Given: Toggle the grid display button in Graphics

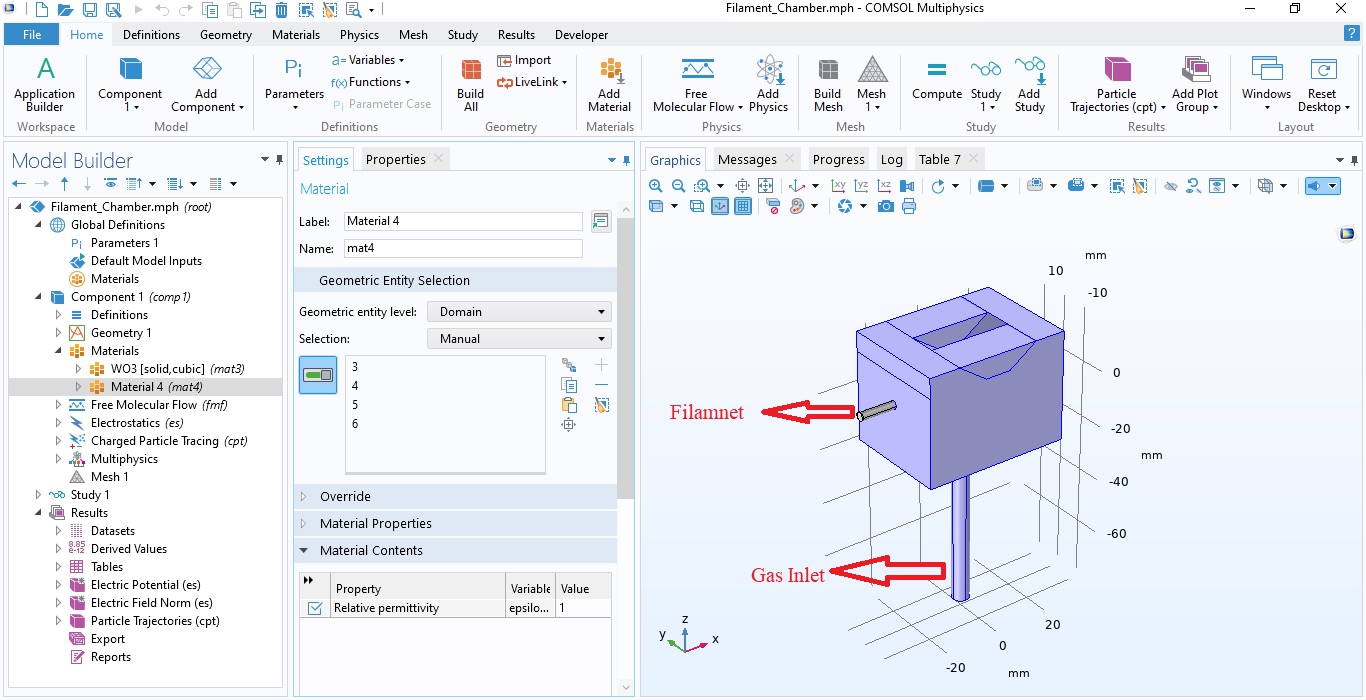Looking at the screenshot, I should 743,206.
